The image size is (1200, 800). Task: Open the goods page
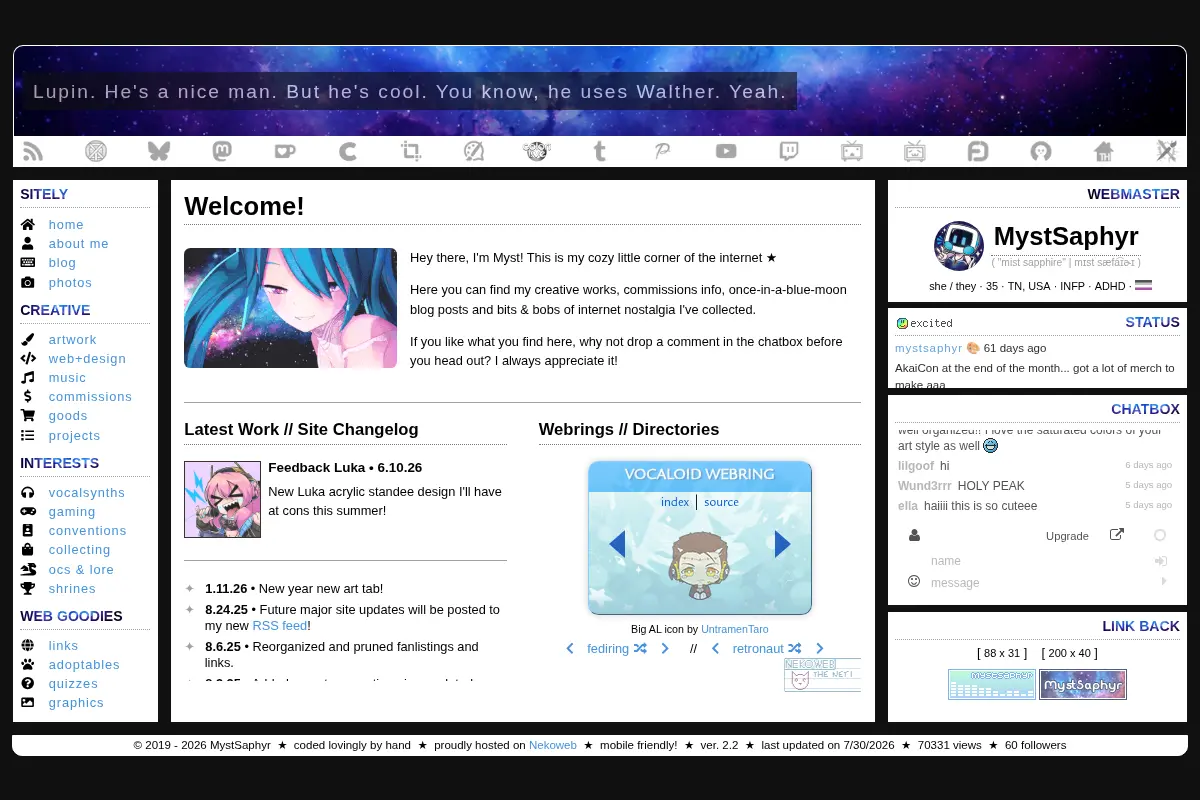[68, 416]
